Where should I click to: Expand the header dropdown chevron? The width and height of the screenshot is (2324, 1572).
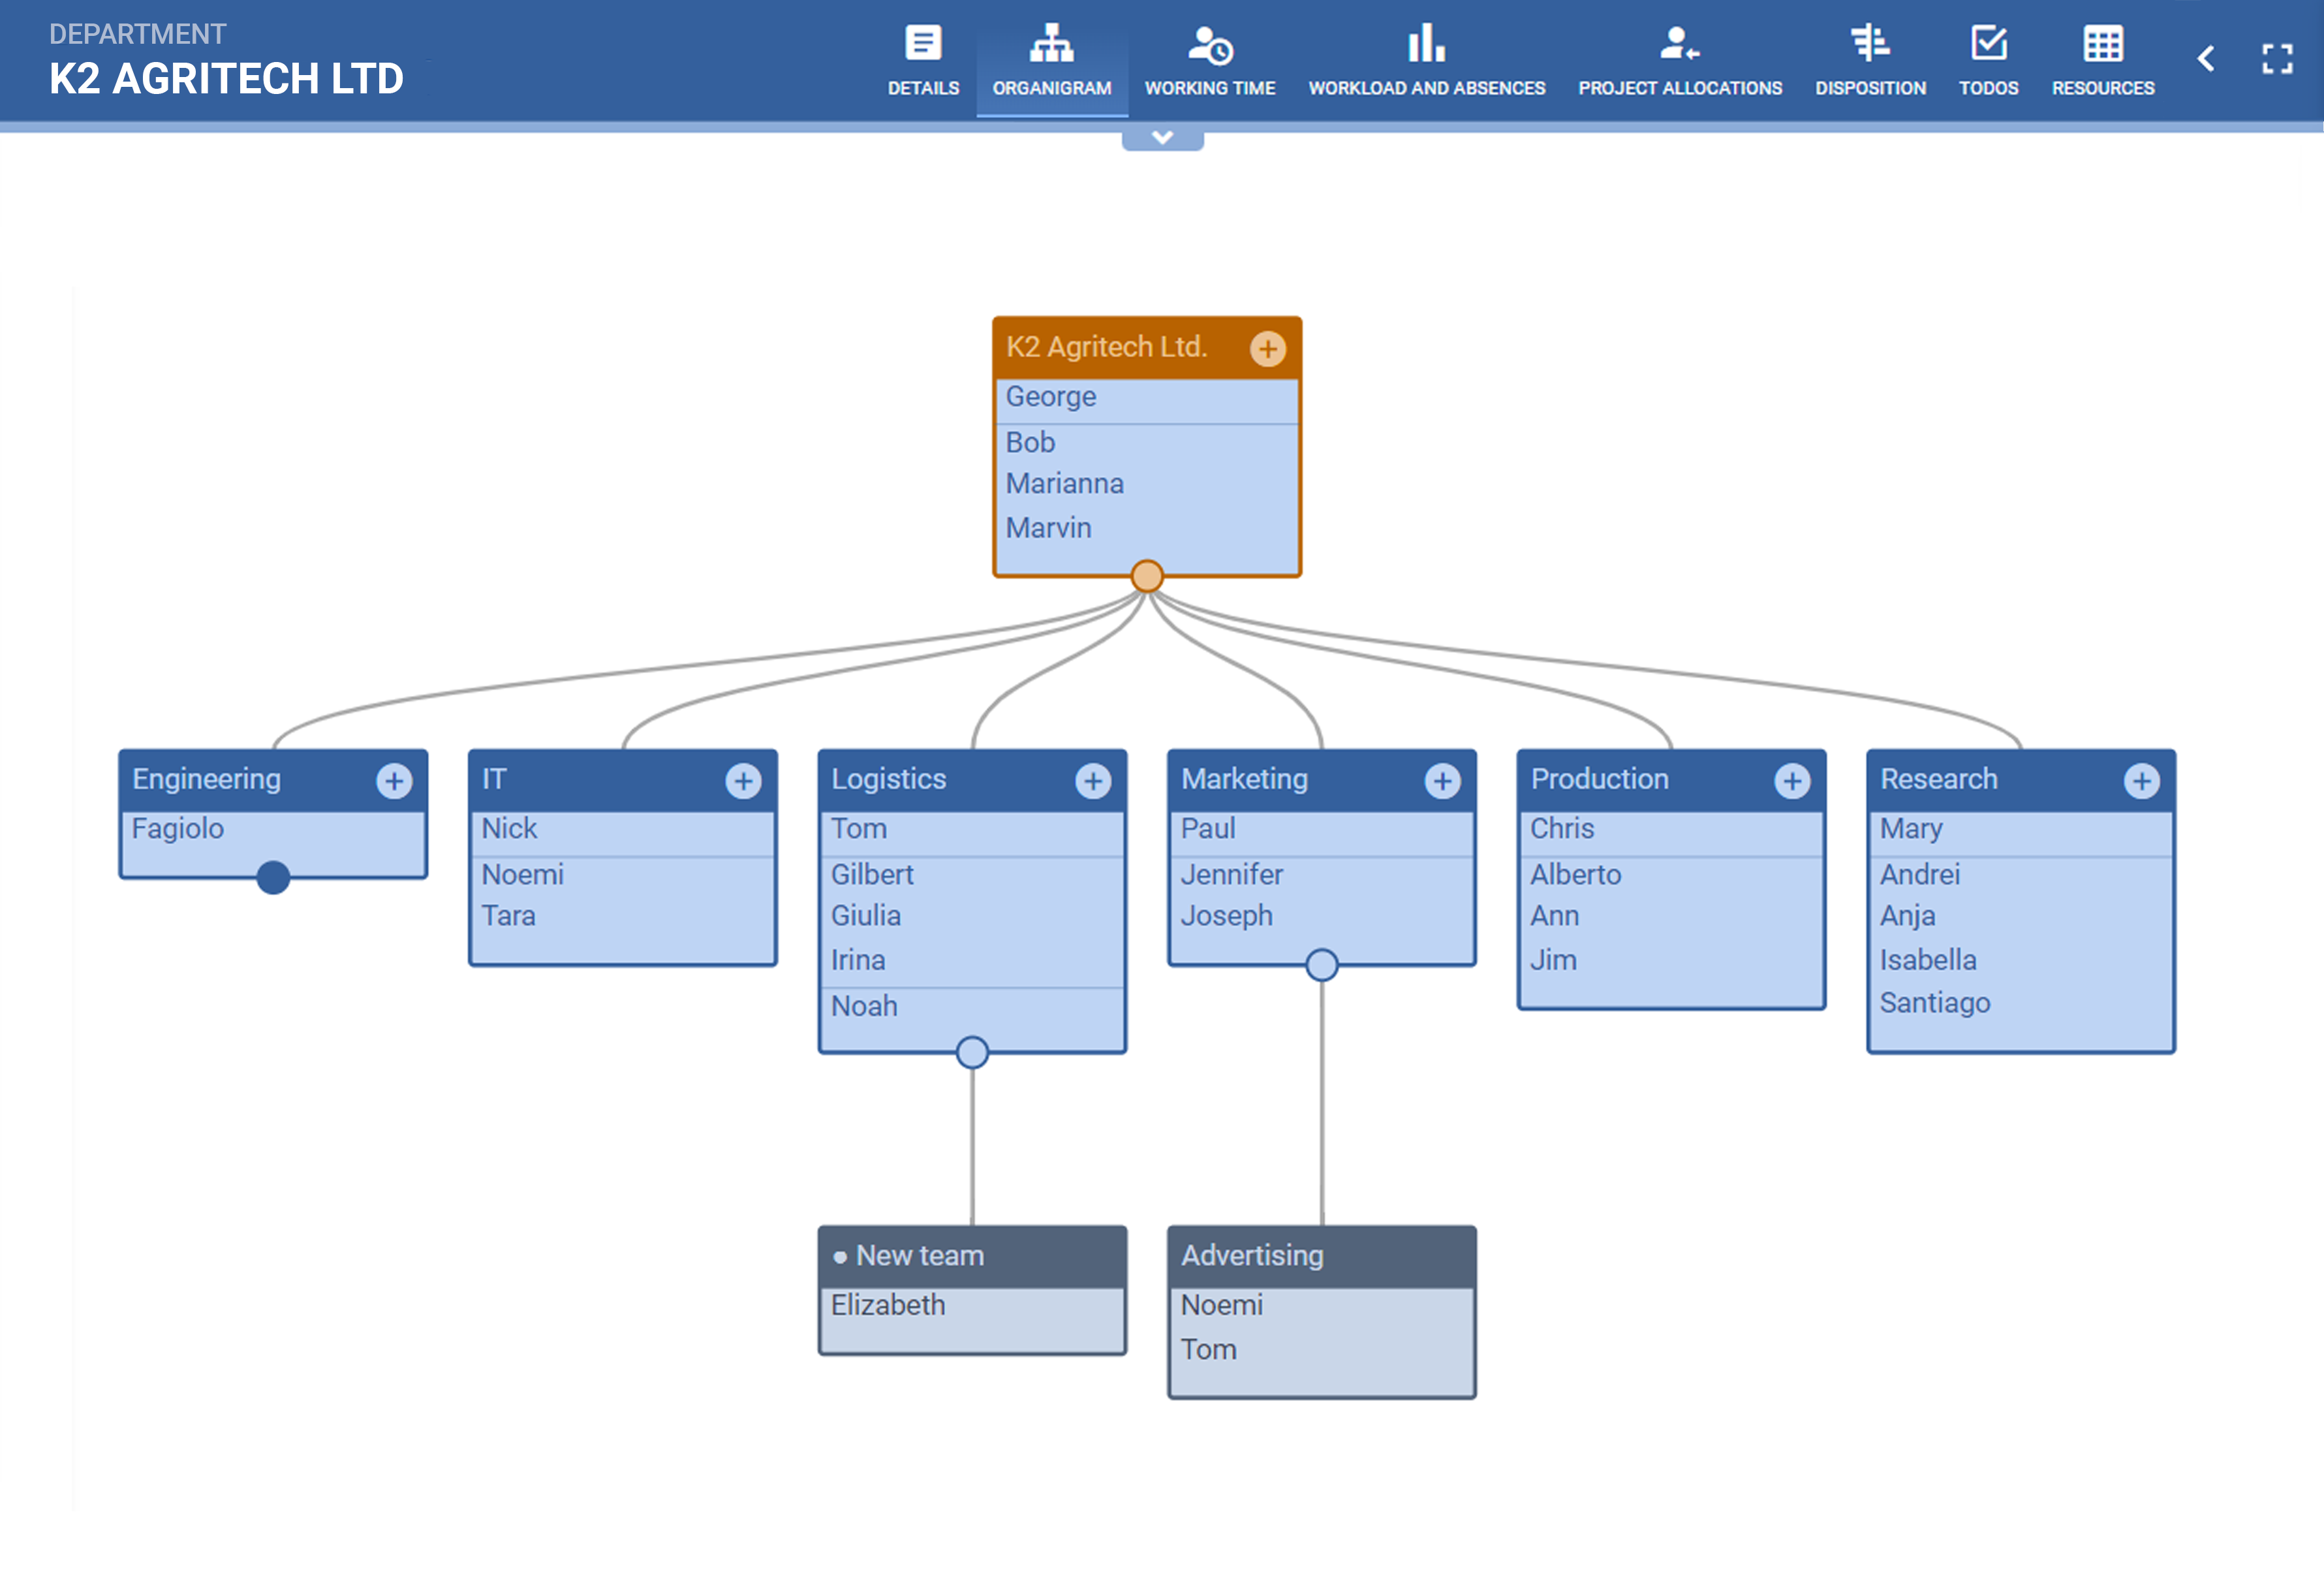coord(1162,138)
